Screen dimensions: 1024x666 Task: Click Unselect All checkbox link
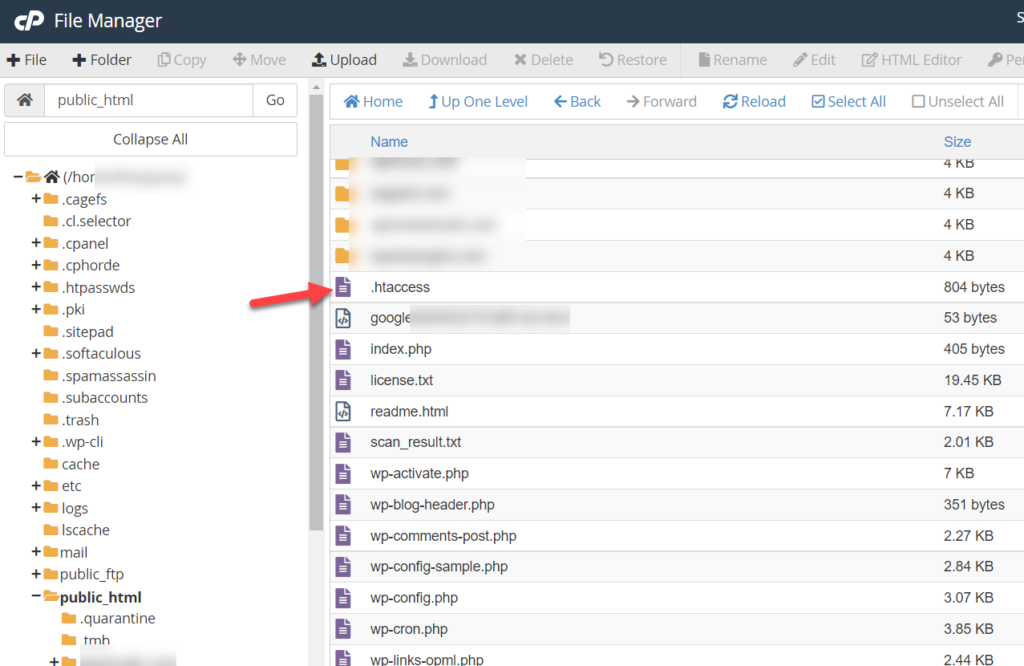[x=957, y=102]
